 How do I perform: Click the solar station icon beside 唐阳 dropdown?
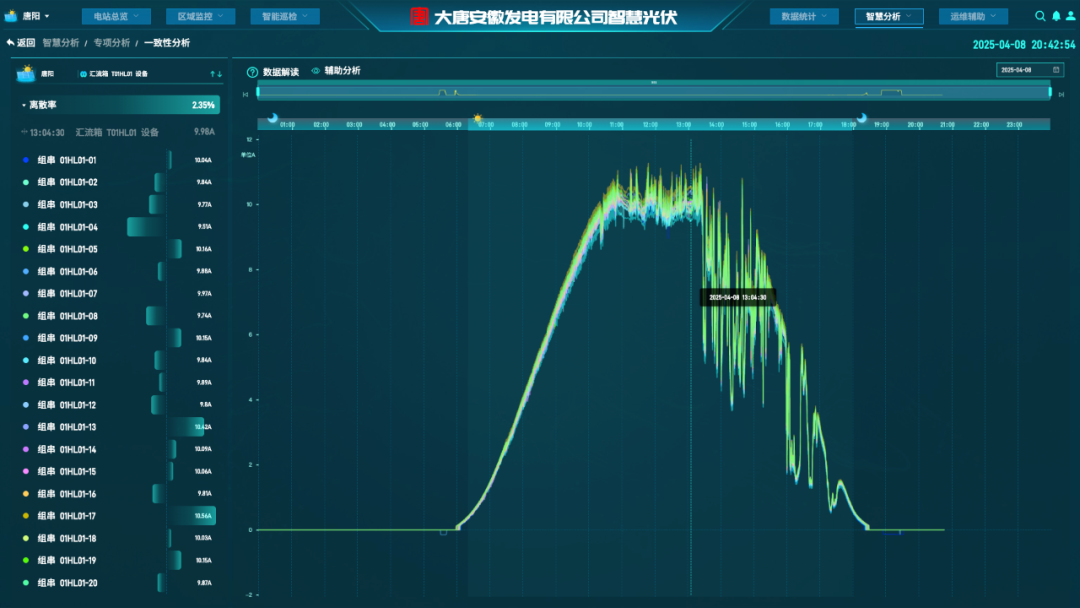click(x=10, y=15)
